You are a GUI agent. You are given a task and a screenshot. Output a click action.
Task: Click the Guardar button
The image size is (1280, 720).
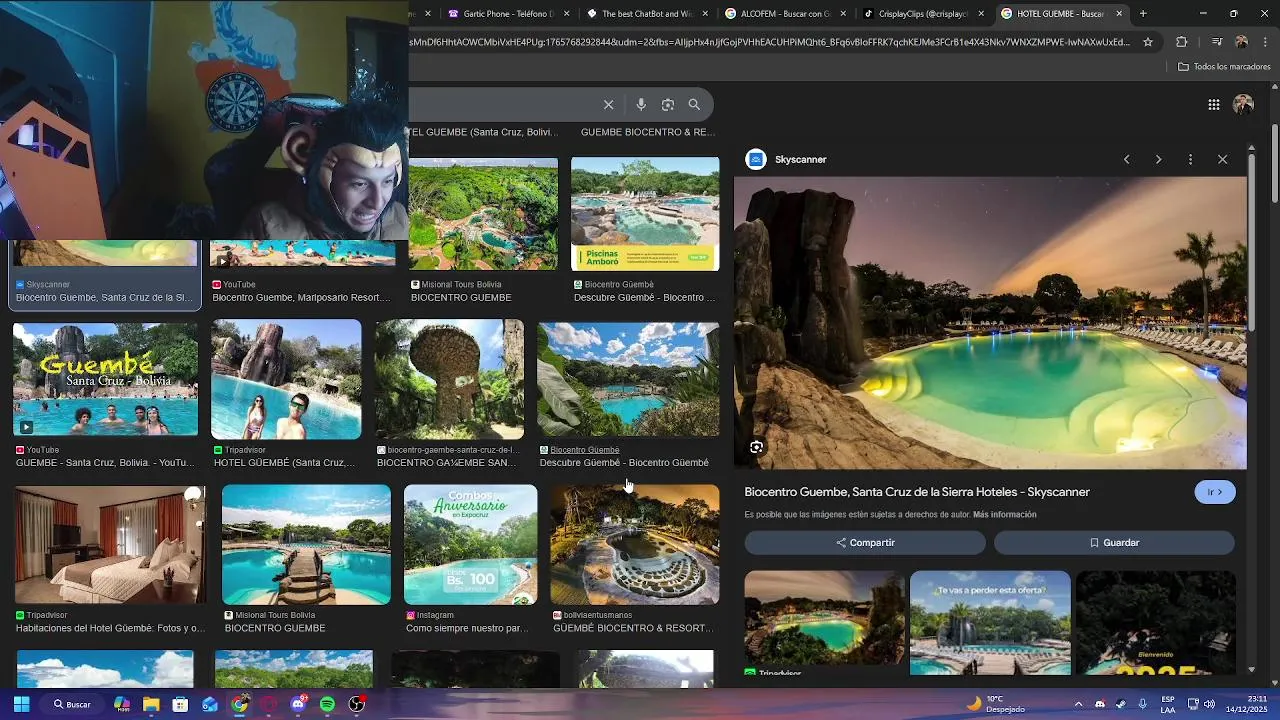click(x=1114, y=543)
